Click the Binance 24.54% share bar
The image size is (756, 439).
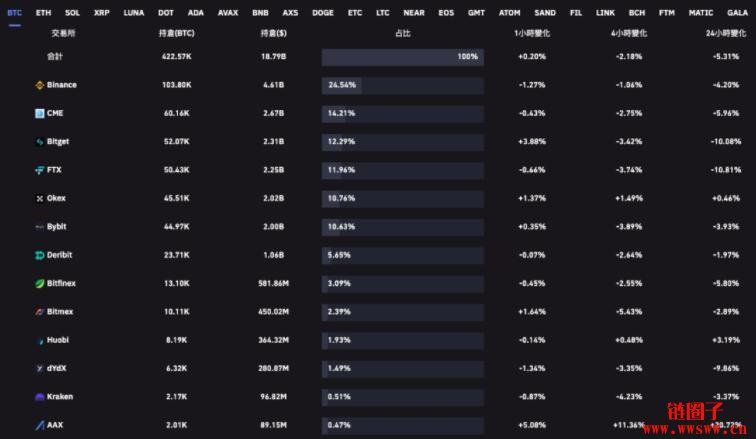pos(403,85)
